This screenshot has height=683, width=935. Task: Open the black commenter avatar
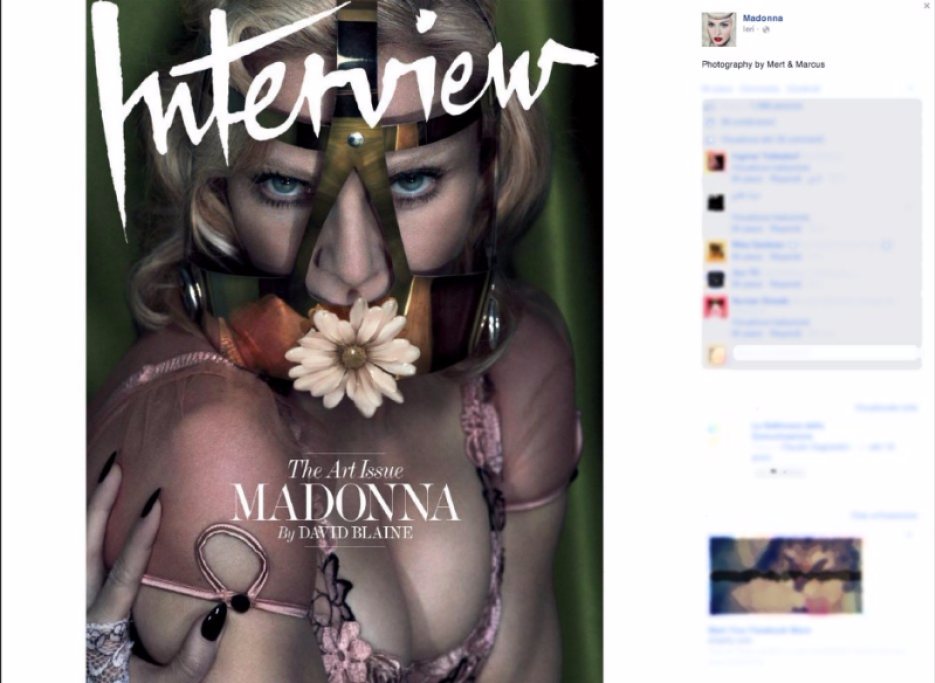click(x=716, y=203)
